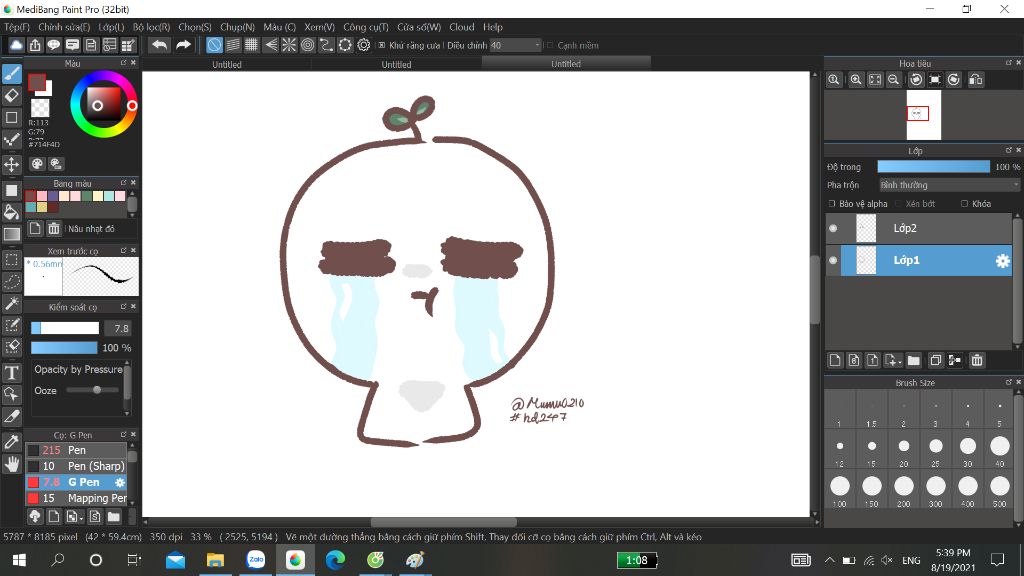Viewport: 1024px width, 576px height.
Task: Toggle visibility of layer Lớp1
Action: coord(833,260)
